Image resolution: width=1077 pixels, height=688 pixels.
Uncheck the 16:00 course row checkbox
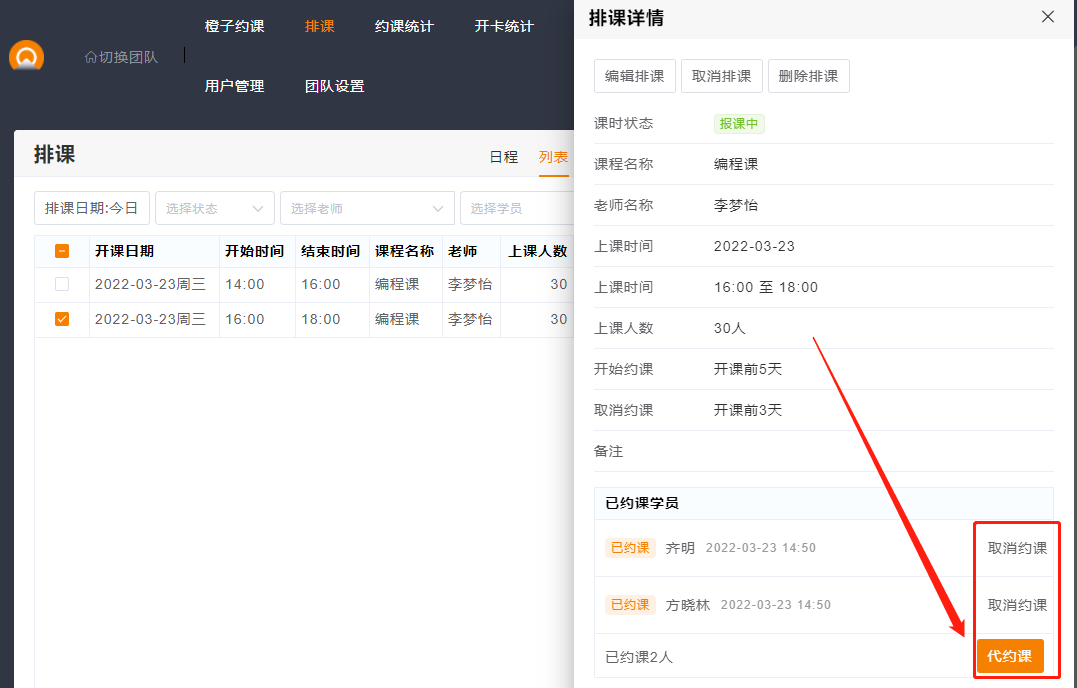point(62,319)
